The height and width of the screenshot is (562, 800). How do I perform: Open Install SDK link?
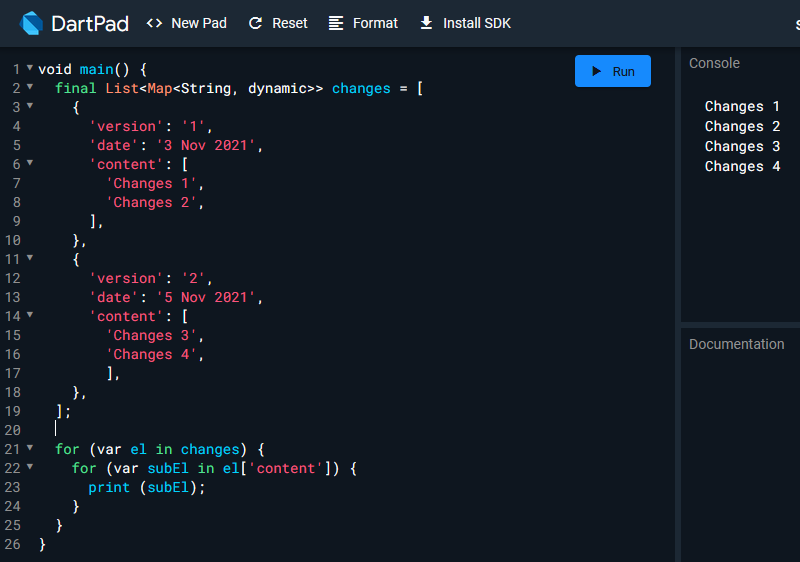tap(465, 23)
